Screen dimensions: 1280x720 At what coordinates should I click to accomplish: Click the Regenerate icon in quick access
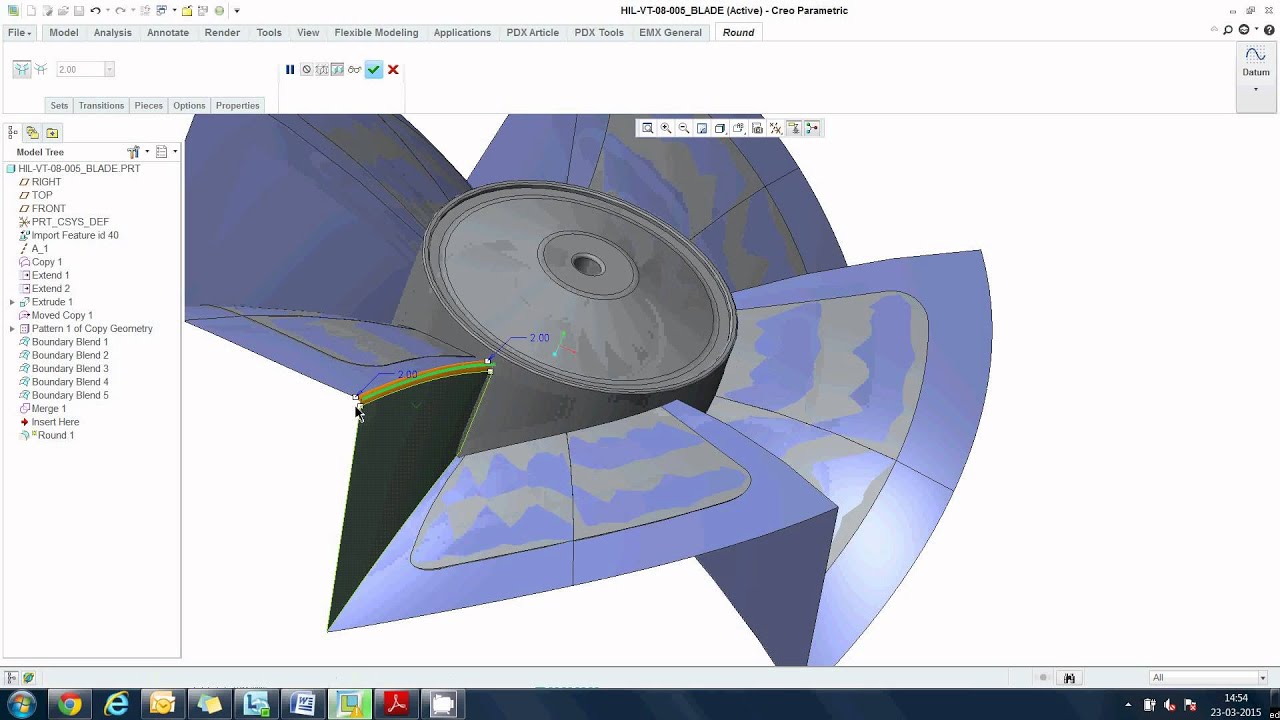tap(144, 10)
